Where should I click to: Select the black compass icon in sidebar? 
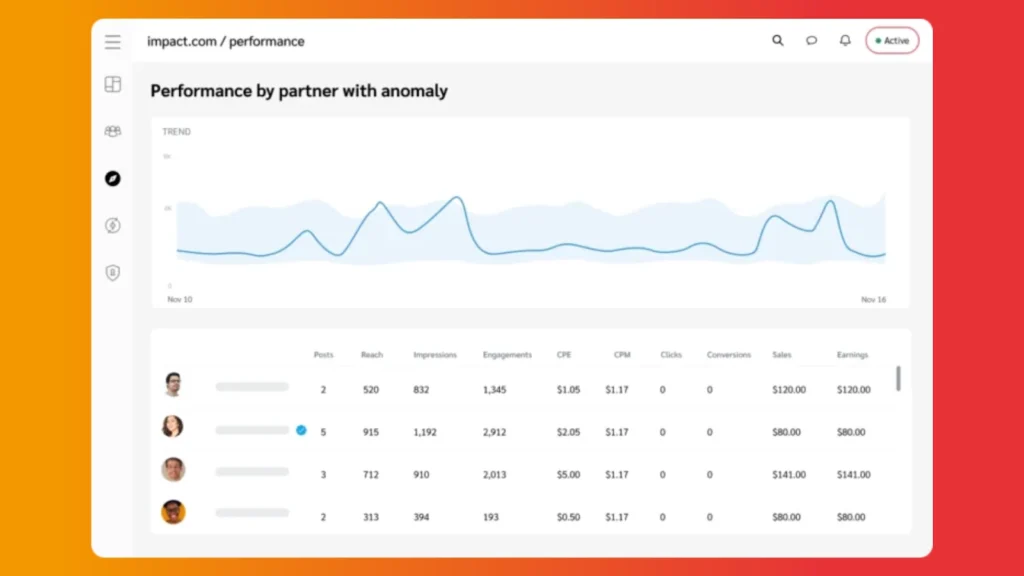tap(113, 178)
